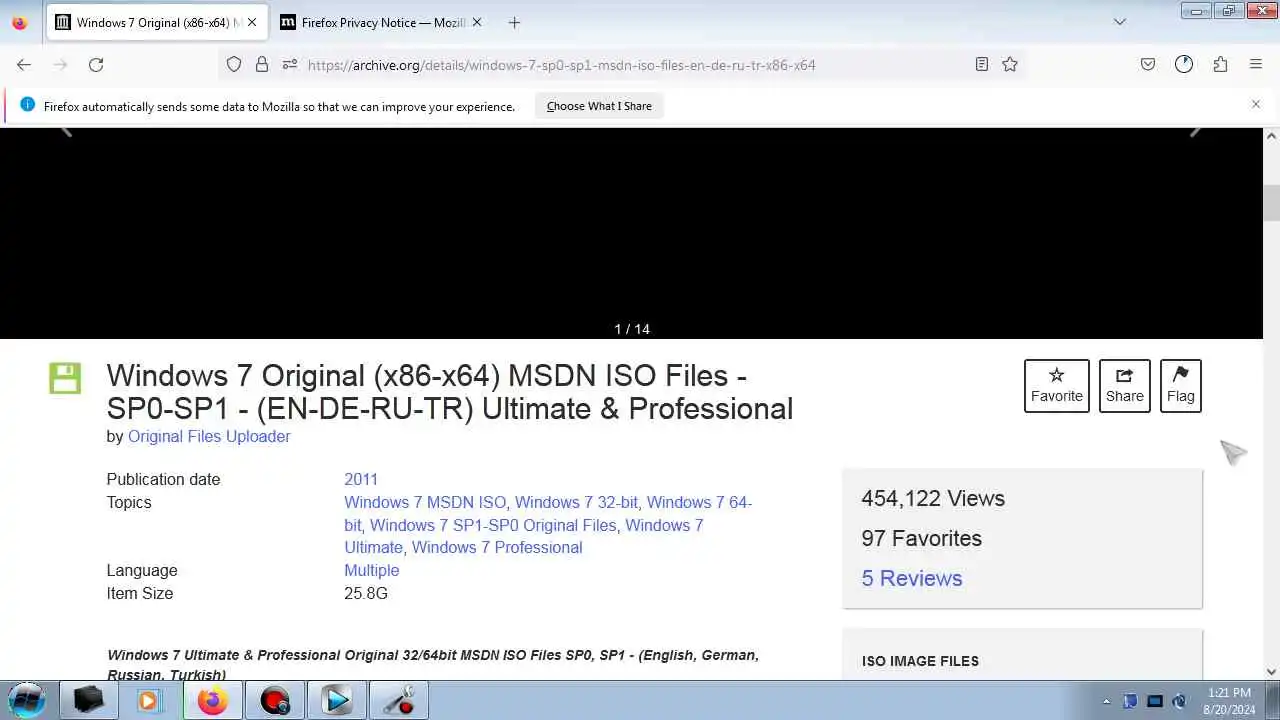Bookmark this page with the star icon

1010,64
